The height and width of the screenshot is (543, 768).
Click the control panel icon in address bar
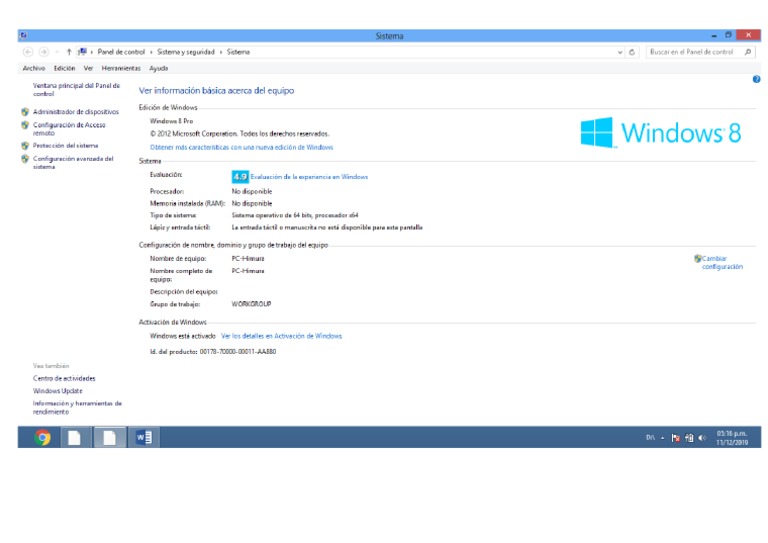(83, 51)
